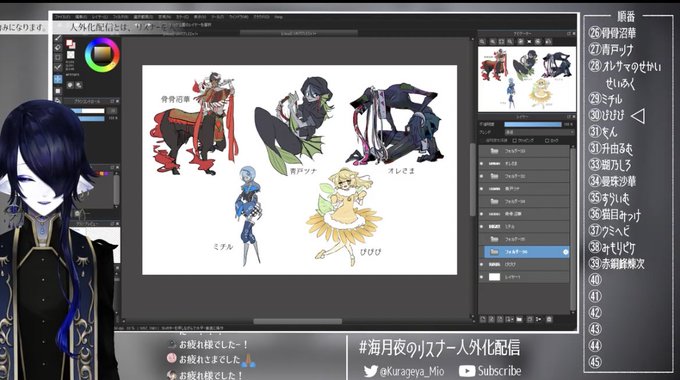
Task: Toggle visibility of オレさま layer
Action: coord(481,164)
